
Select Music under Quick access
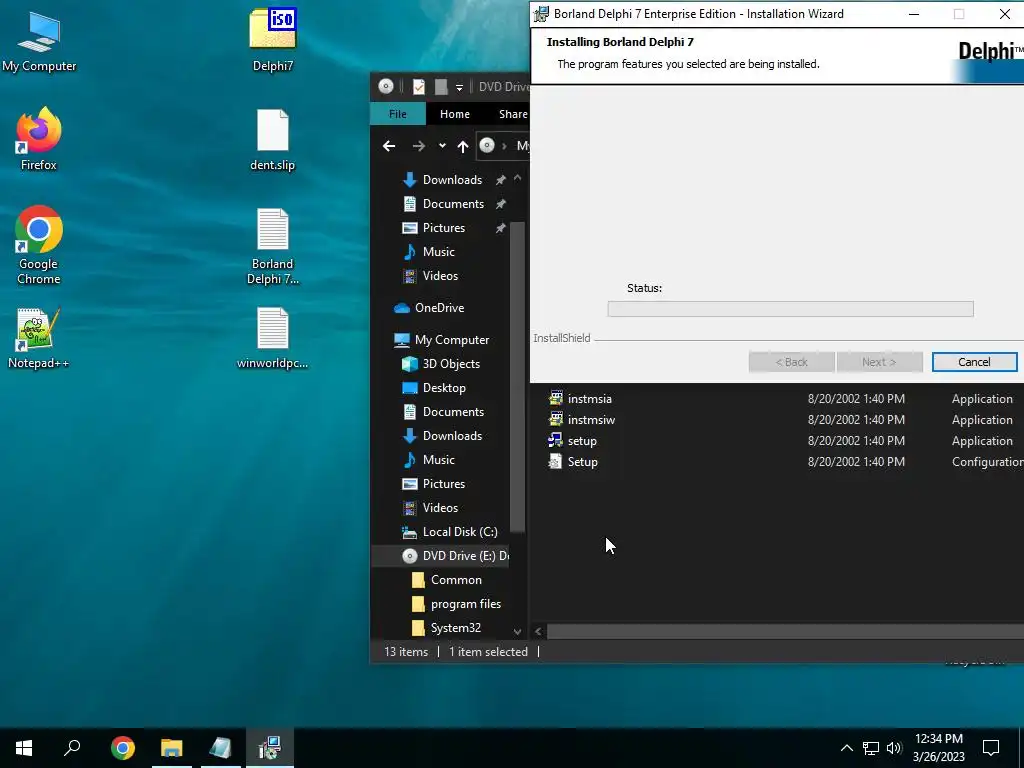click(438, 251)
